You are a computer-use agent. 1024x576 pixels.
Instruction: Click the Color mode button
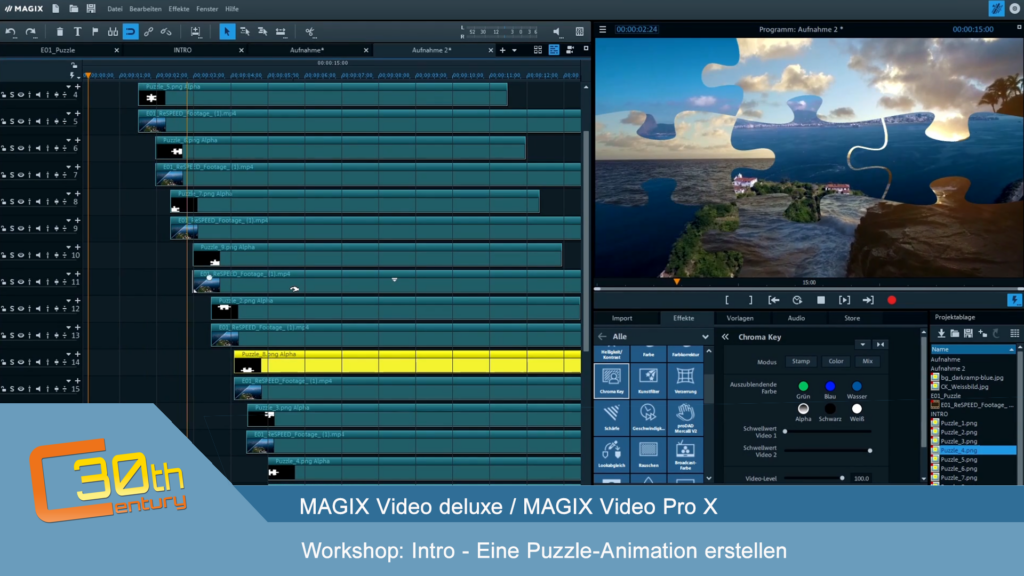point(836,361)
